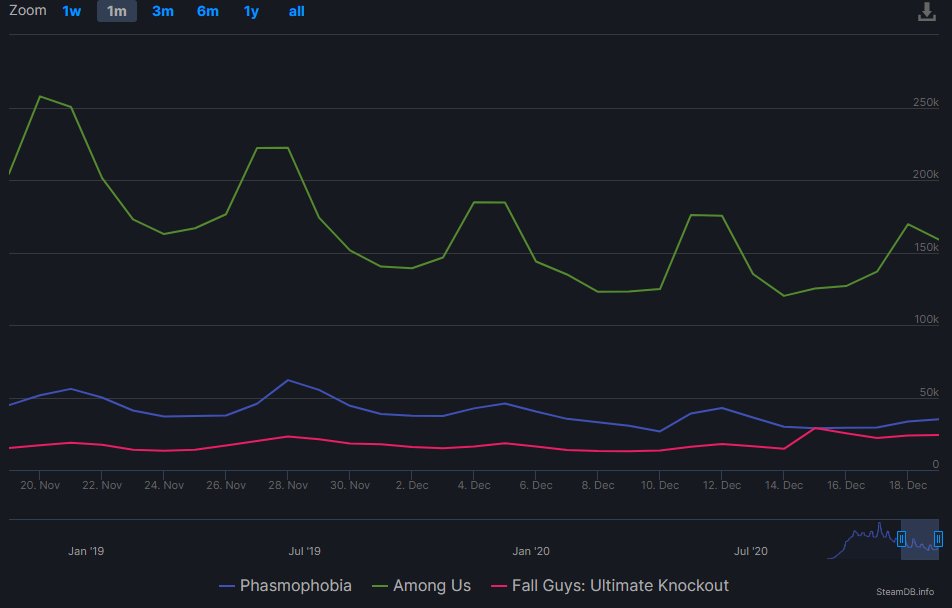Click the 100k y-axis label

point(926,319)
